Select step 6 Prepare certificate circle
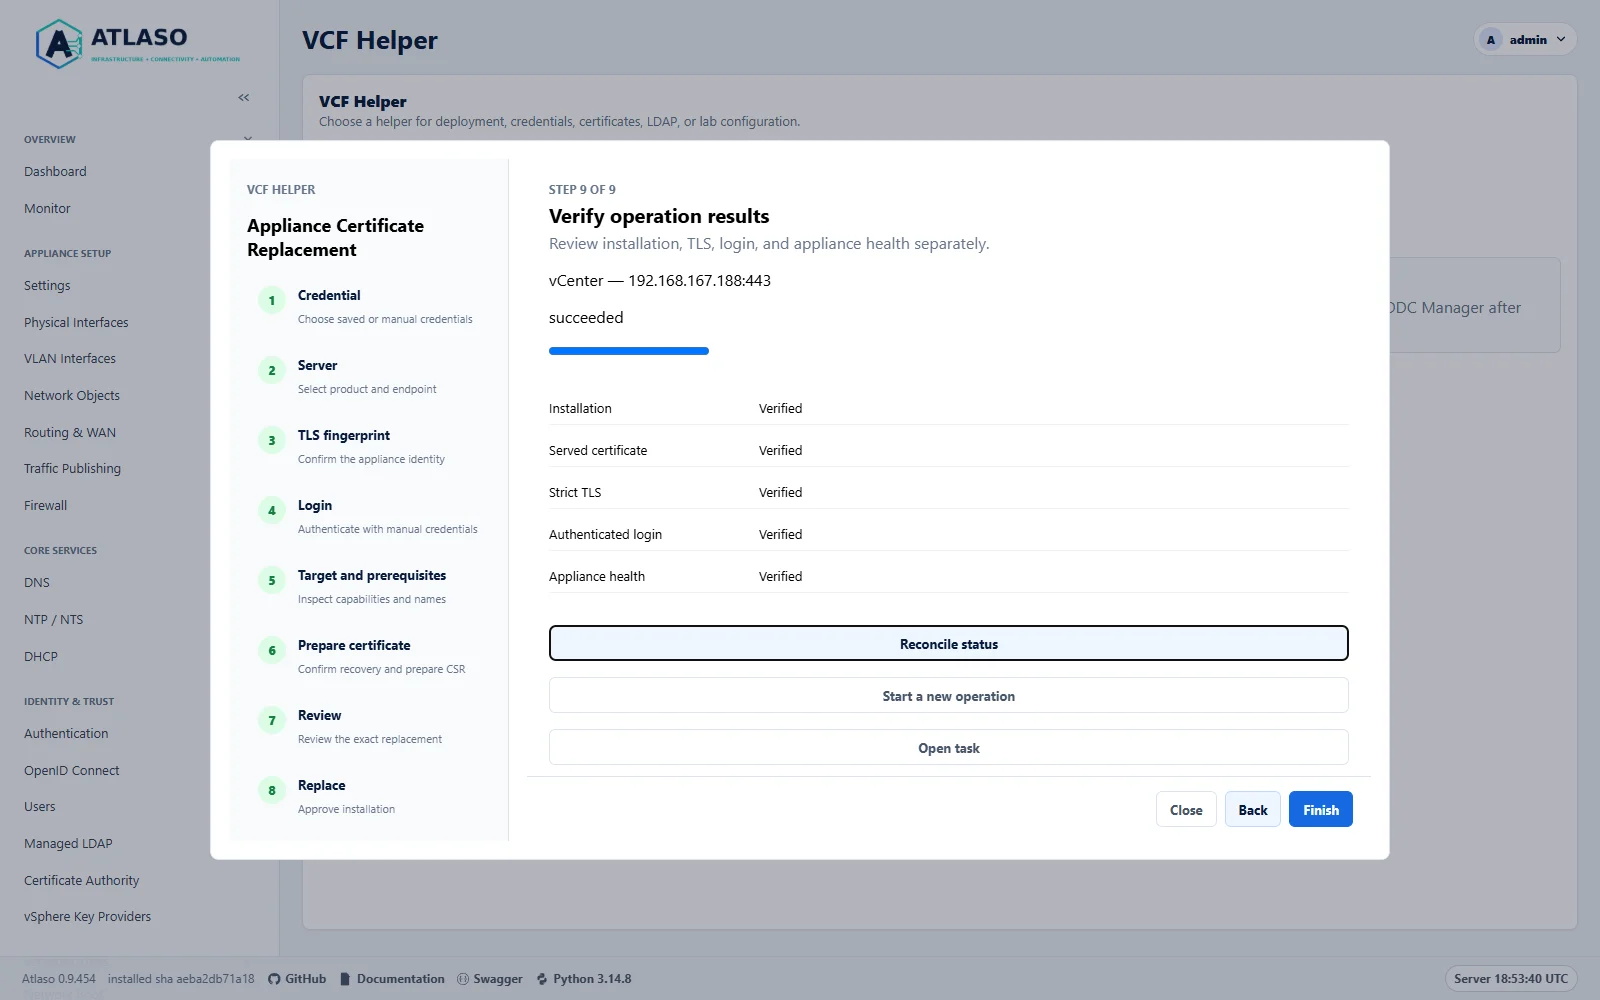The image size is (1600, 1000). coord(272,650)
